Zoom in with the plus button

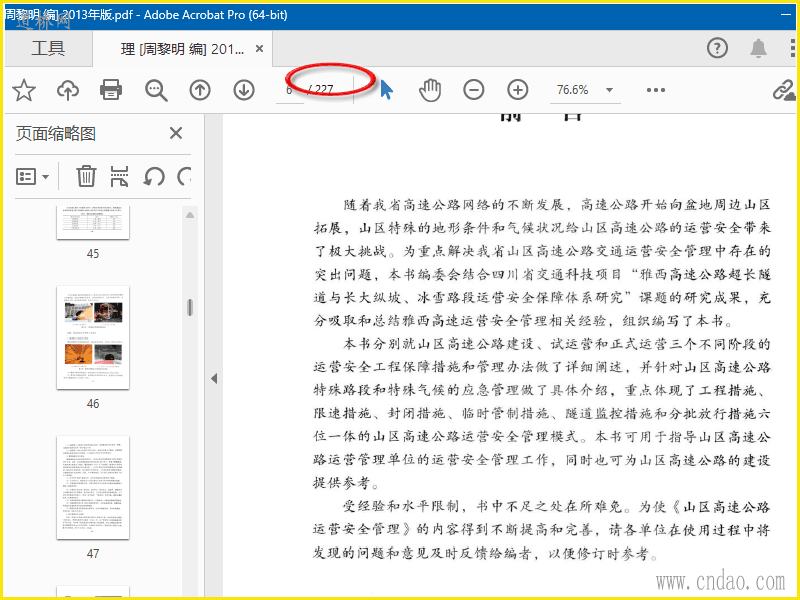518,90
